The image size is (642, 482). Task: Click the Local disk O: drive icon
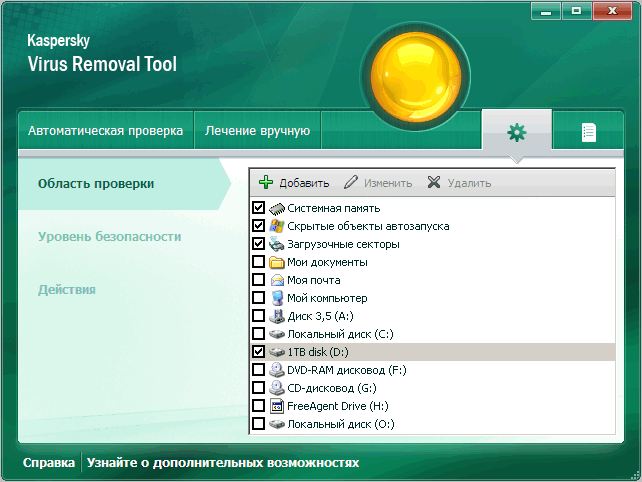pos(277,424)
